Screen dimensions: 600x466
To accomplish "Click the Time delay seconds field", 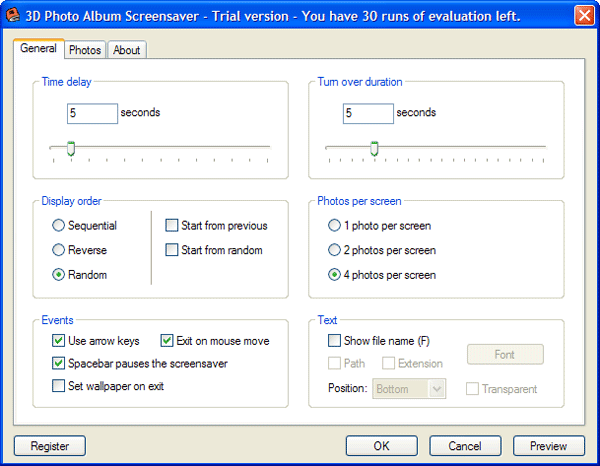I will 92,113.
